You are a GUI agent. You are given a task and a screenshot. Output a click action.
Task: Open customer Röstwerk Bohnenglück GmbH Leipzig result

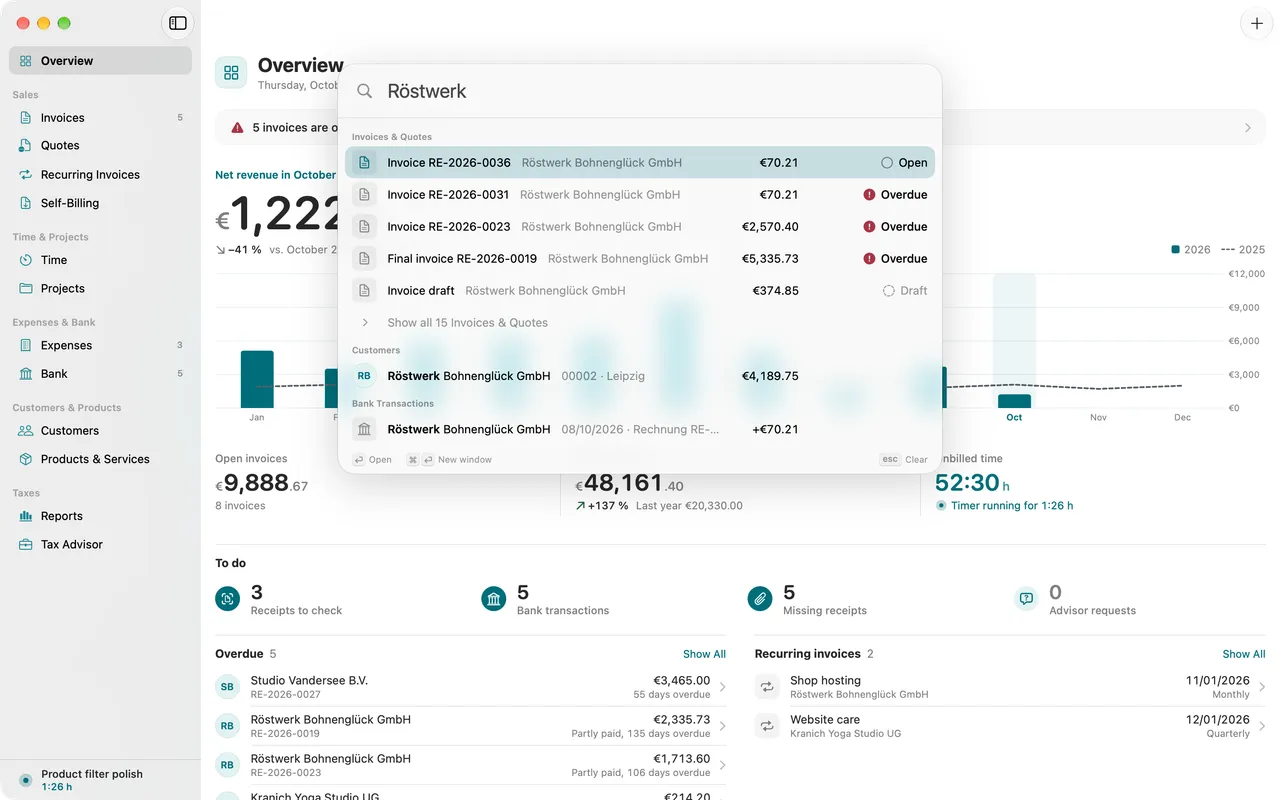pos(640,376)
